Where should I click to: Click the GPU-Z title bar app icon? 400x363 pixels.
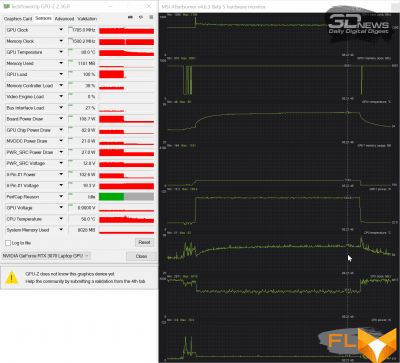tap(7, 6)
